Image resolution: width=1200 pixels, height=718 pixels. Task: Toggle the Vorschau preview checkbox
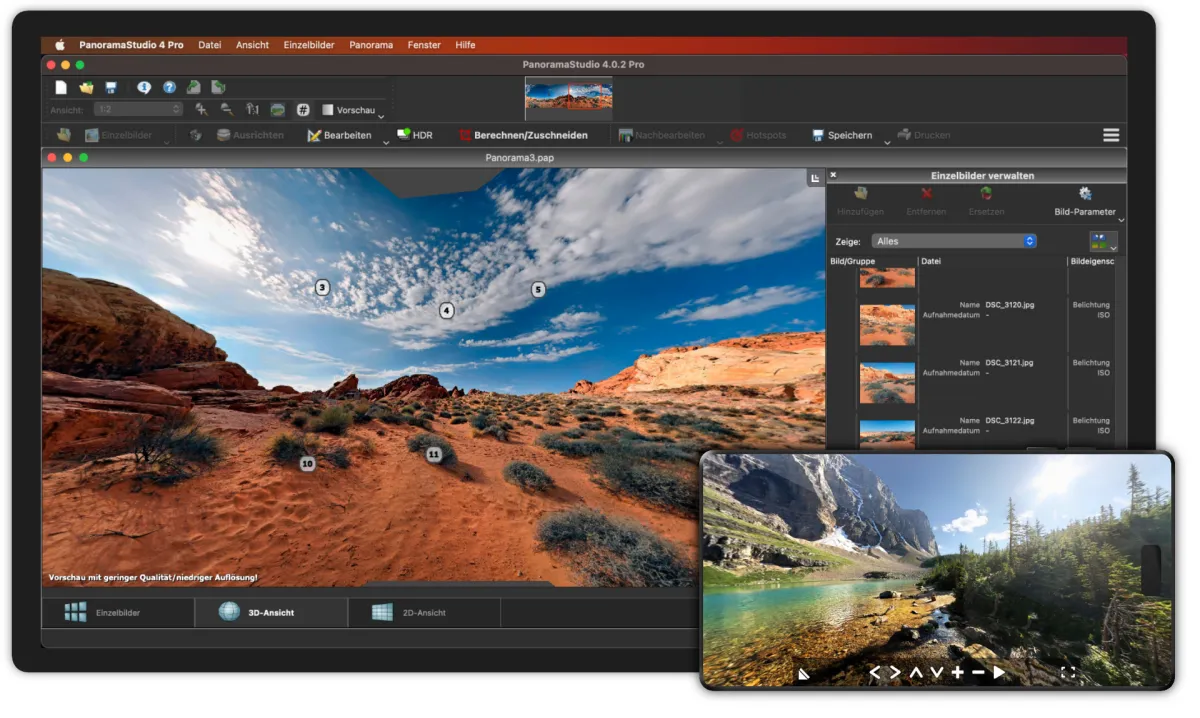pyautogui.click(x=327, y=110)
